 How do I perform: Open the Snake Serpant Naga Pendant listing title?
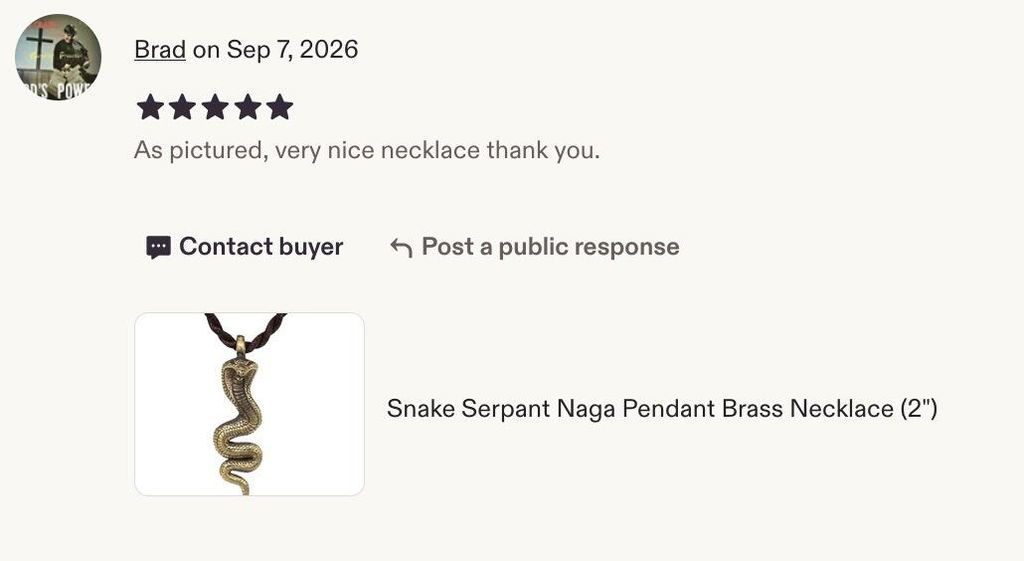(662, 409)
